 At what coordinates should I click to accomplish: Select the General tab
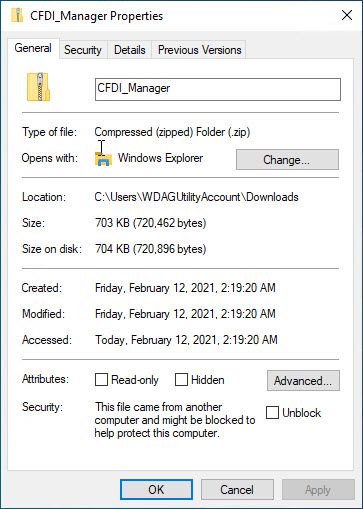tap(33, 48)
